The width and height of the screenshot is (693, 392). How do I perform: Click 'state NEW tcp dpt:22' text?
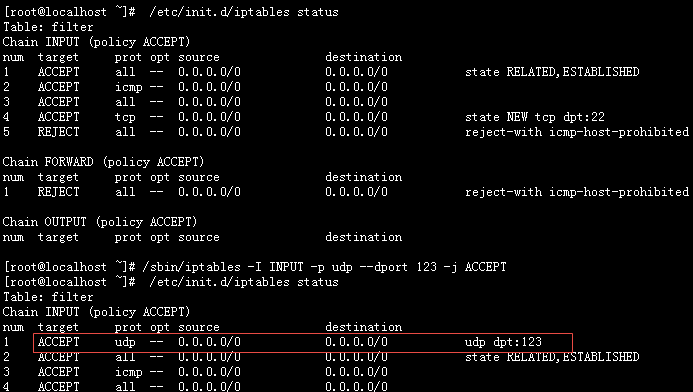[535, 117]
